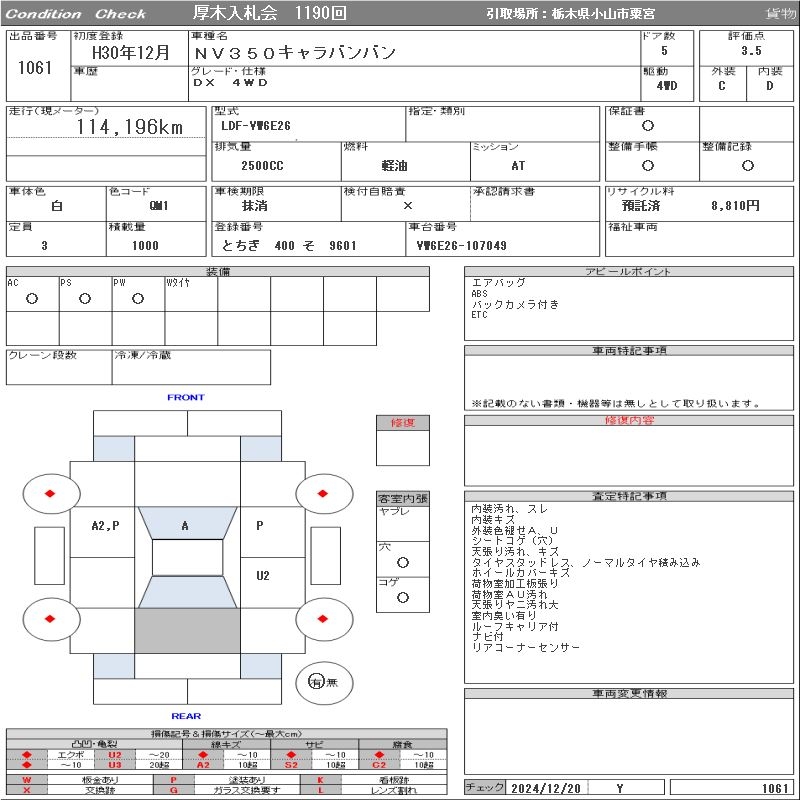Click the circle mark under PS
The width and height of the screenshot is (800, 800).
pos(85,298)
